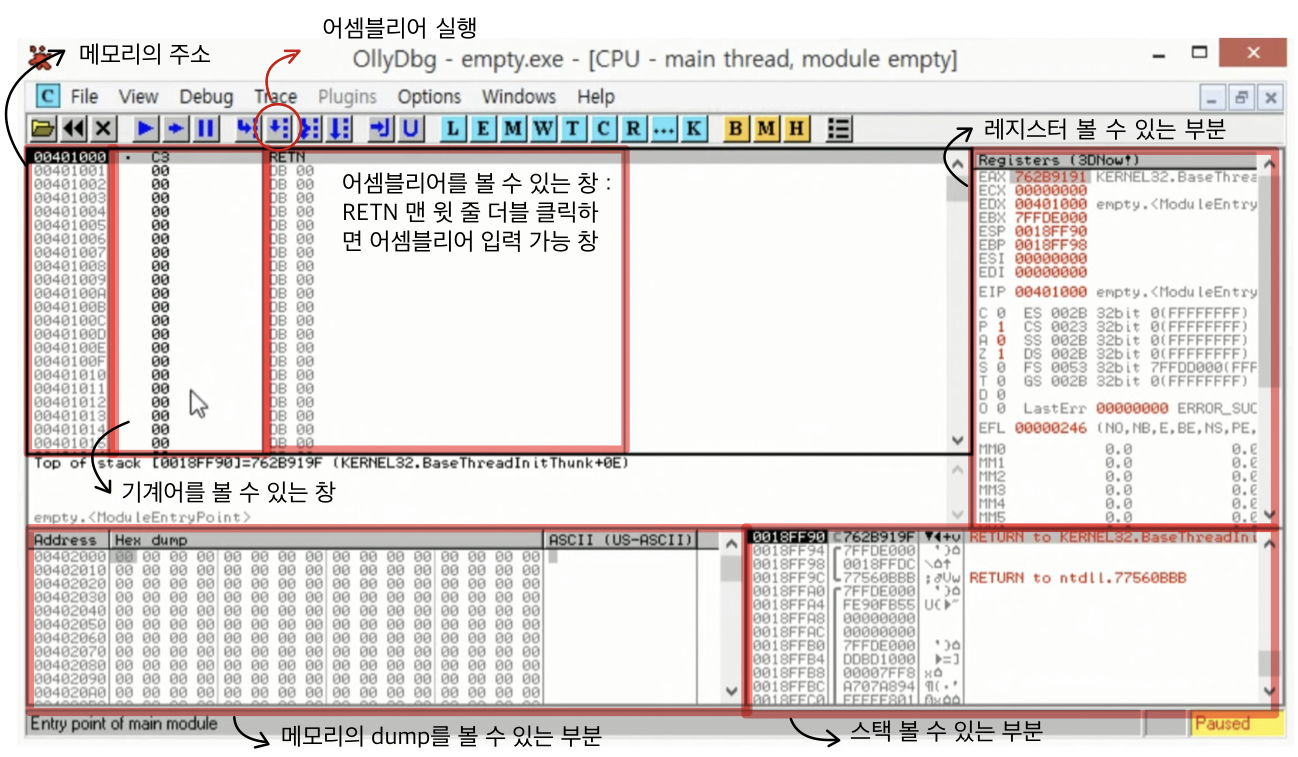Open Hardware breakpoints with yellow H icon
Image resolution: width=1298 pixels, height=757 pixels.
796,128
